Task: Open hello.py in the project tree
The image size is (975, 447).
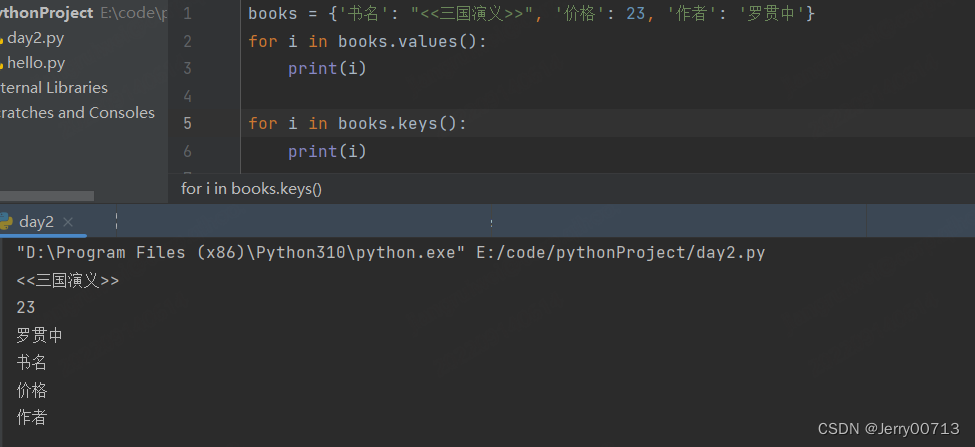Action: pos(36,63)
